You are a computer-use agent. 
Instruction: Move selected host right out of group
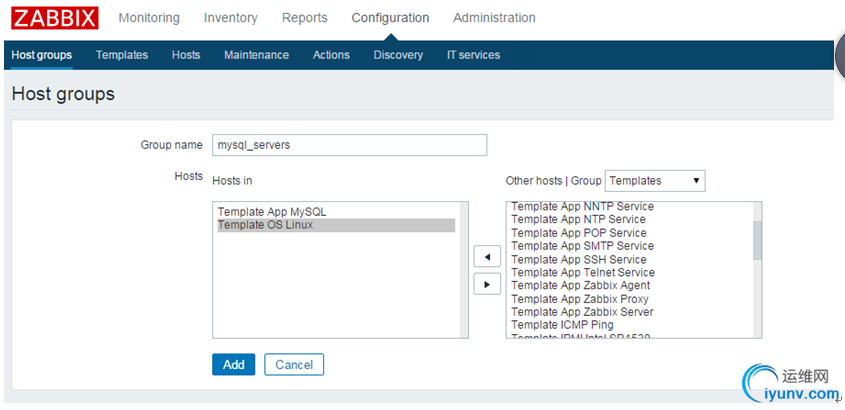(x=487, y=284)
